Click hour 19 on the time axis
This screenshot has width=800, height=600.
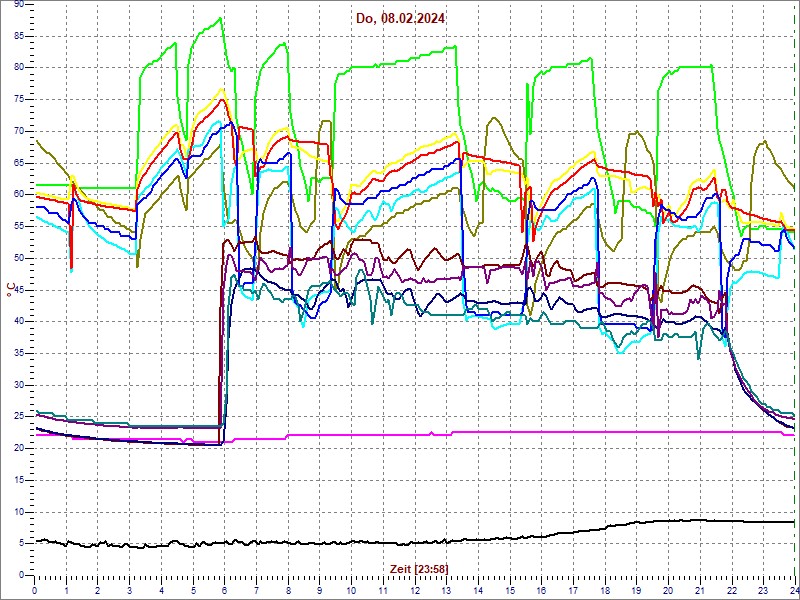tap(636, 590)
